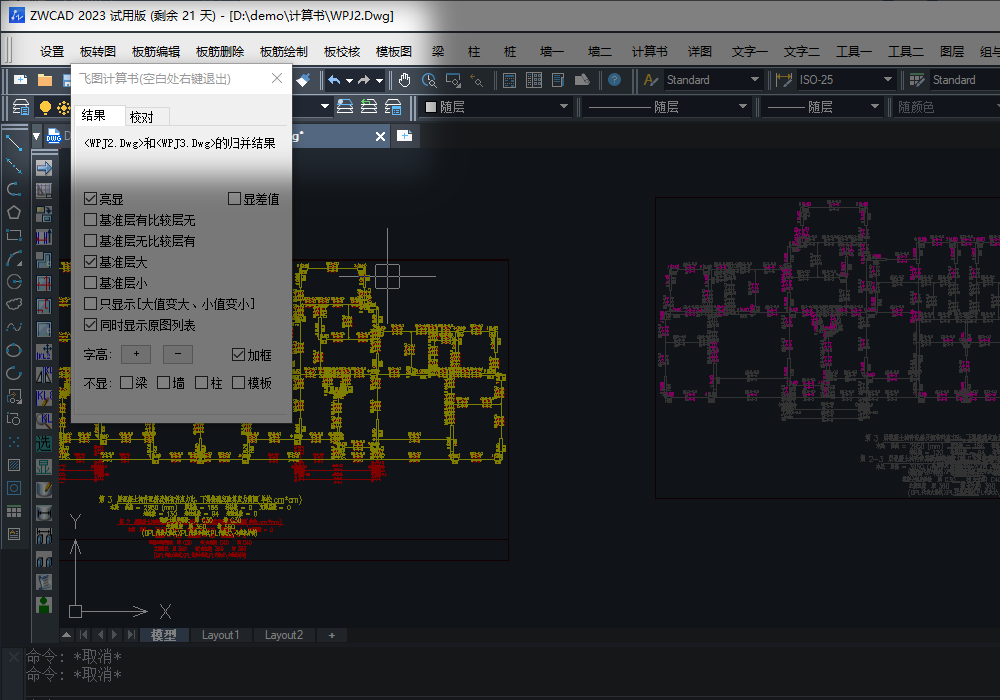Open a new drawing tab
This screenshot has height=700, width=1000.
tap(404, 136)
